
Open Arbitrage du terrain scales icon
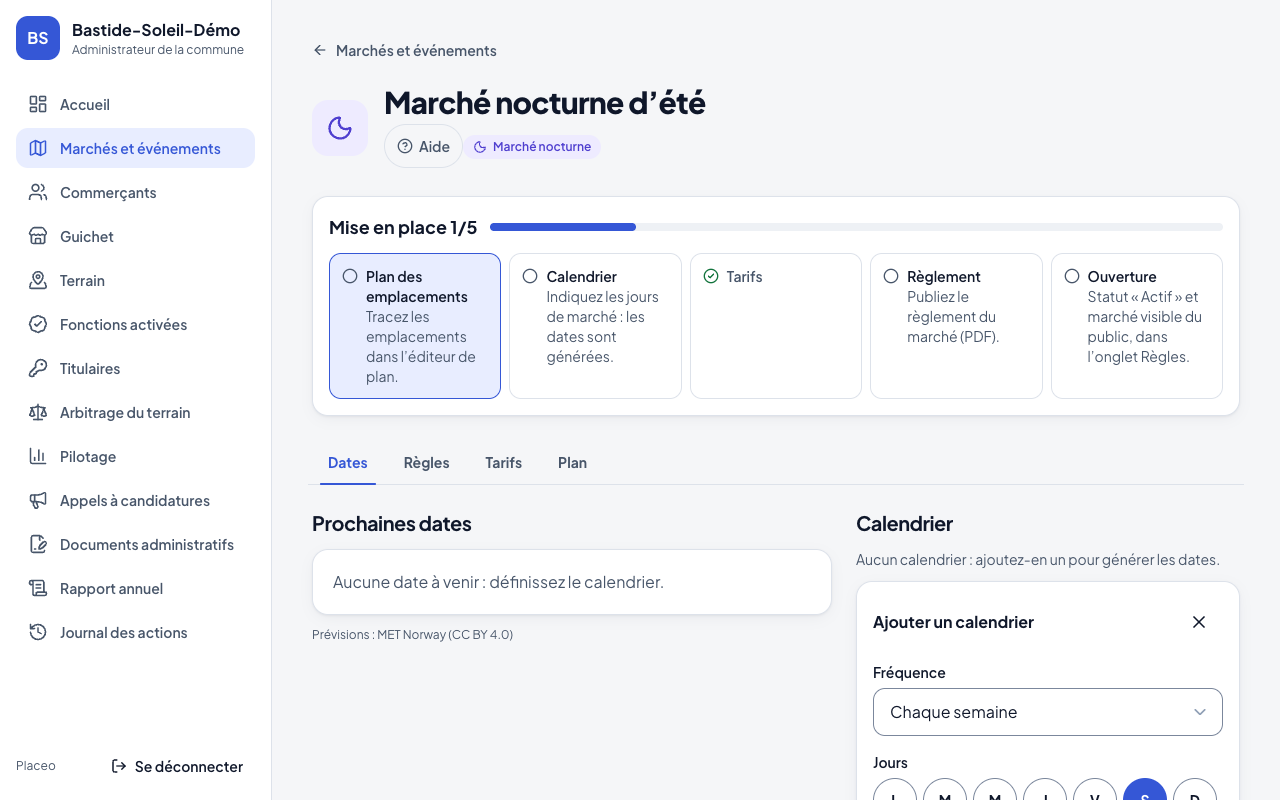pos(38,412)
